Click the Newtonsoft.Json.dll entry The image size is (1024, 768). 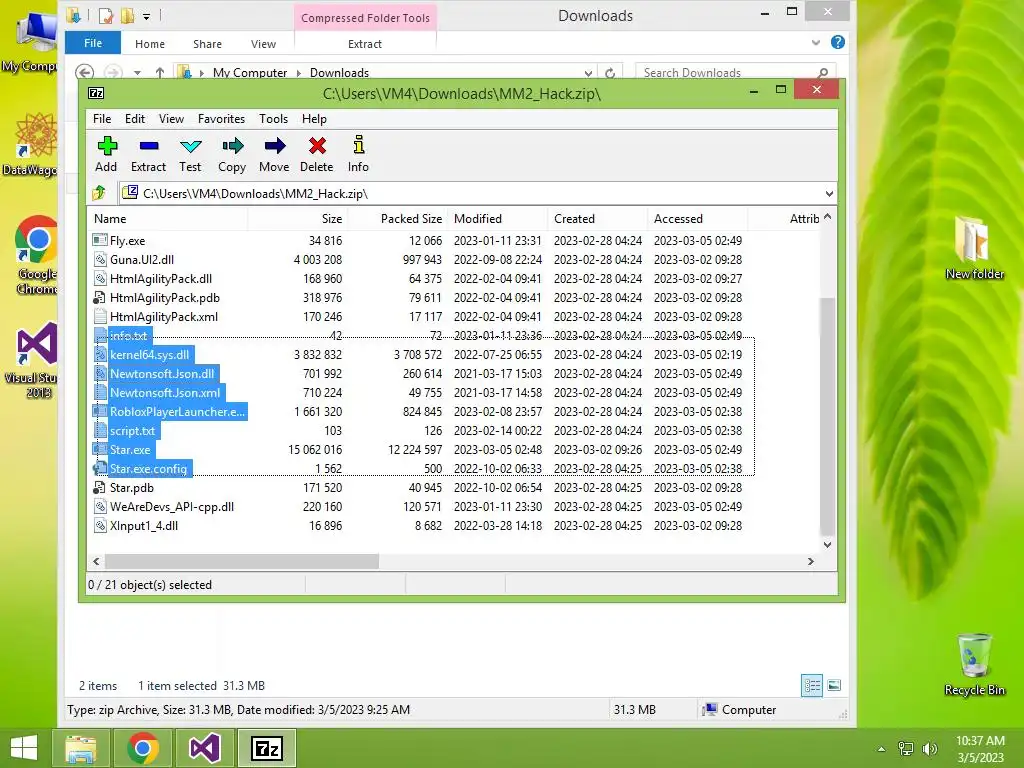(162, 374)
